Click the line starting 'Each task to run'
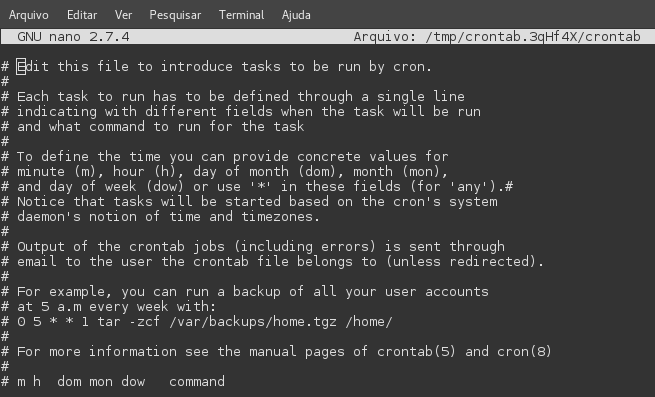 point(233,97)
